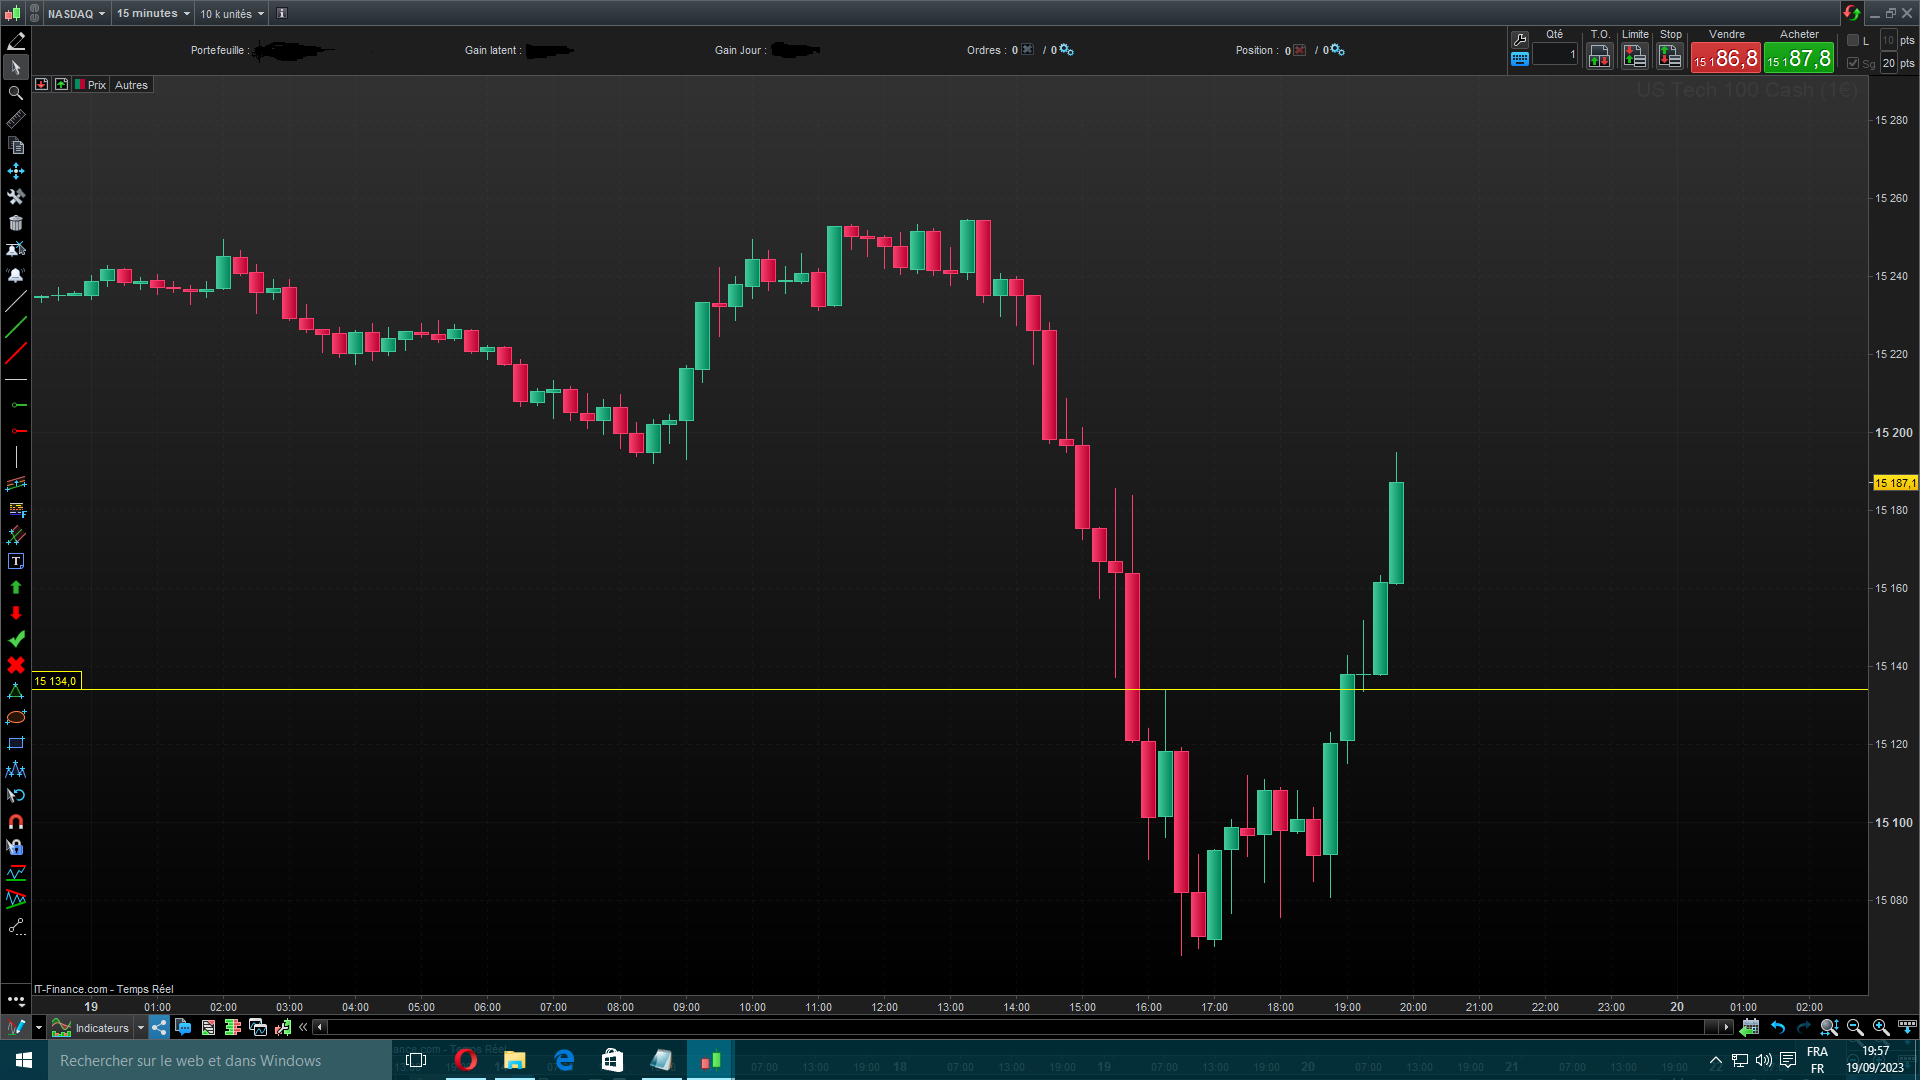Open the NASDAQ instrument dropdown
The width and height of the screenshot is (1920, 1080).
click(x=76, y=14)
